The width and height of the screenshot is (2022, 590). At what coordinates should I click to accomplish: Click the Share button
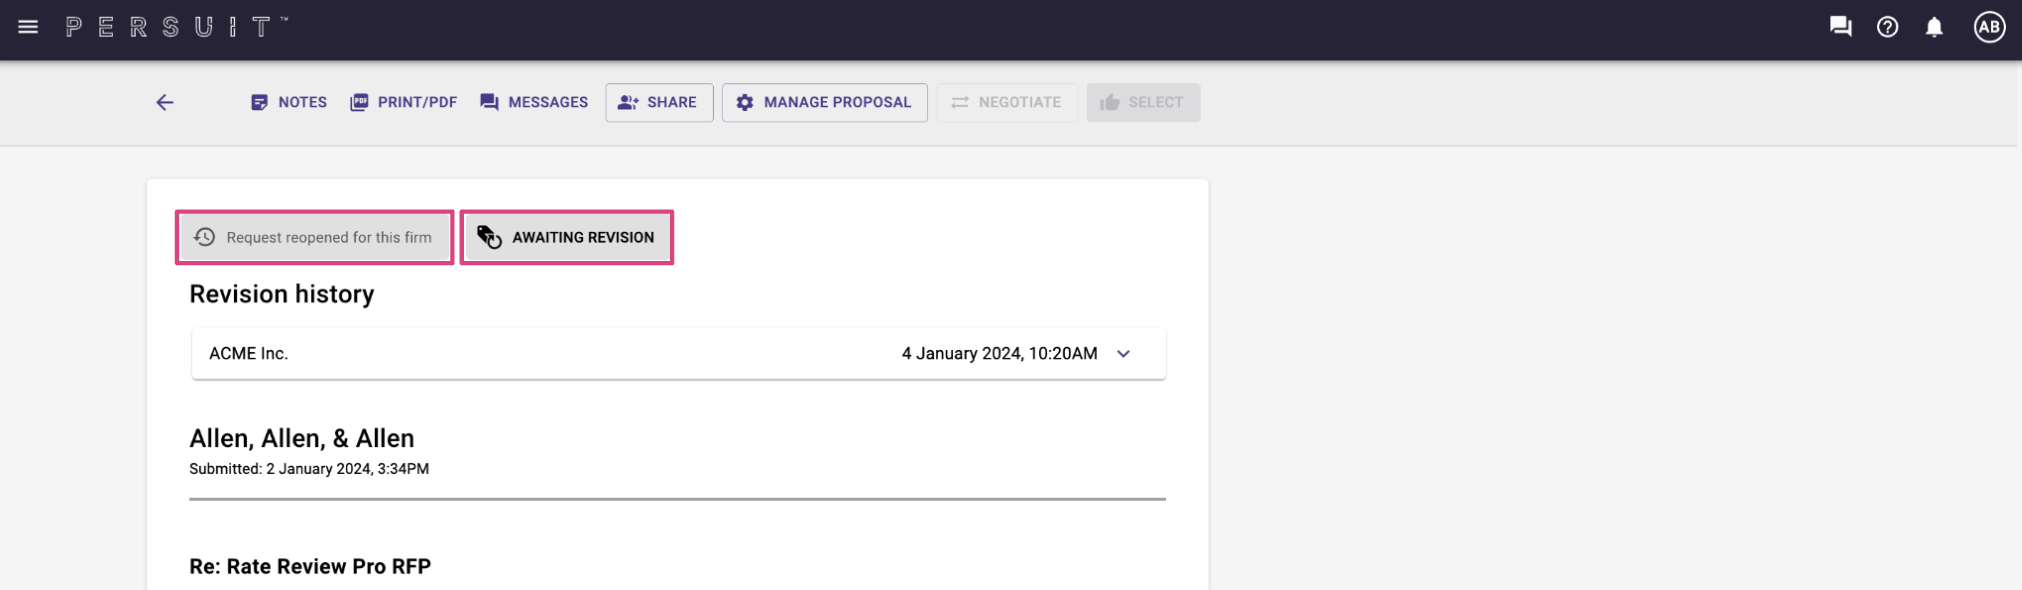659,102
